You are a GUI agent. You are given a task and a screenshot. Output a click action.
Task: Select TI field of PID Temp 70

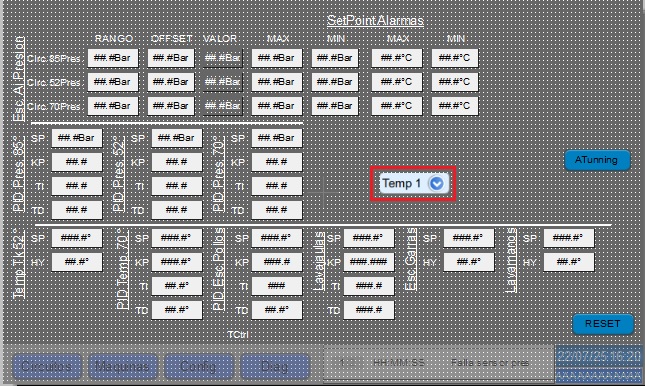(176, 286)
